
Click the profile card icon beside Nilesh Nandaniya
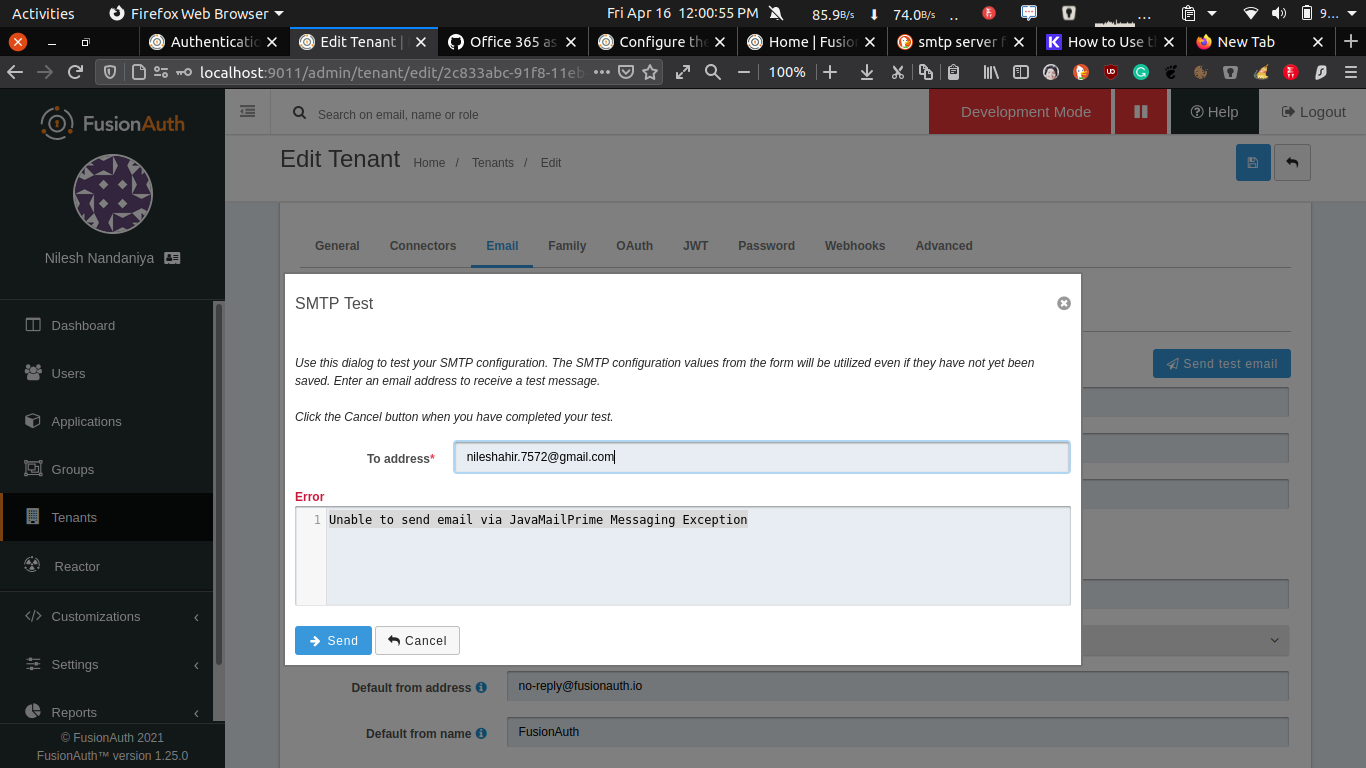point(172,258)
